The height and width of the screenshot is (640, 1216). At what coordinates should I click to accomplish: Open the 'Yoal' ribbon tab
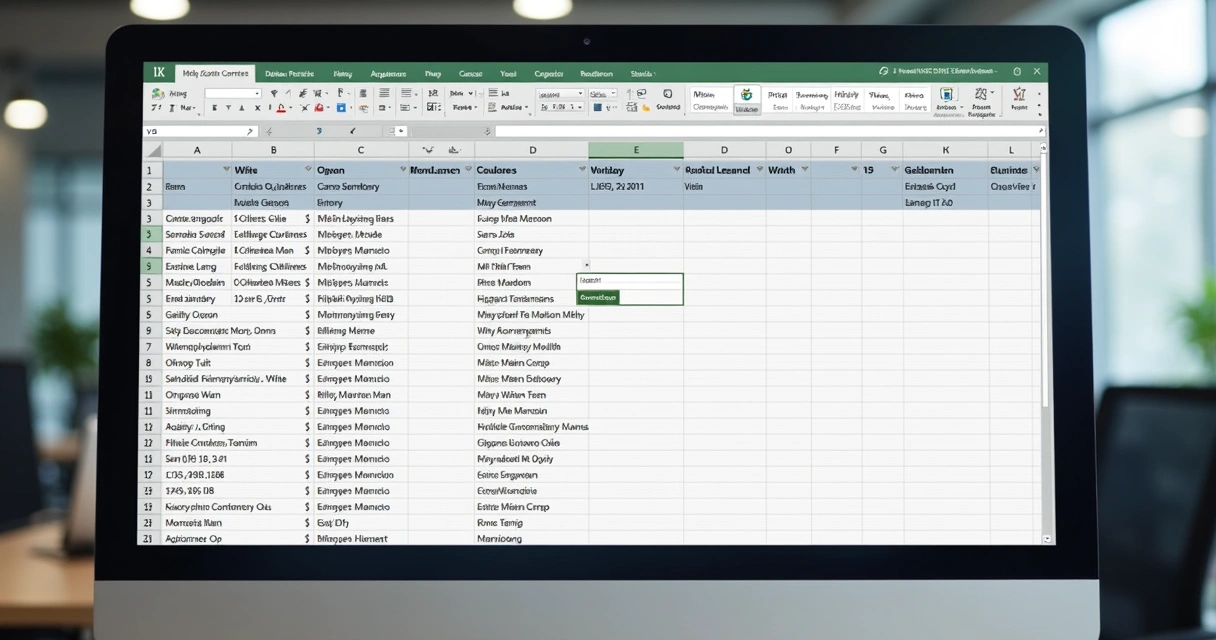coord(508,74)
